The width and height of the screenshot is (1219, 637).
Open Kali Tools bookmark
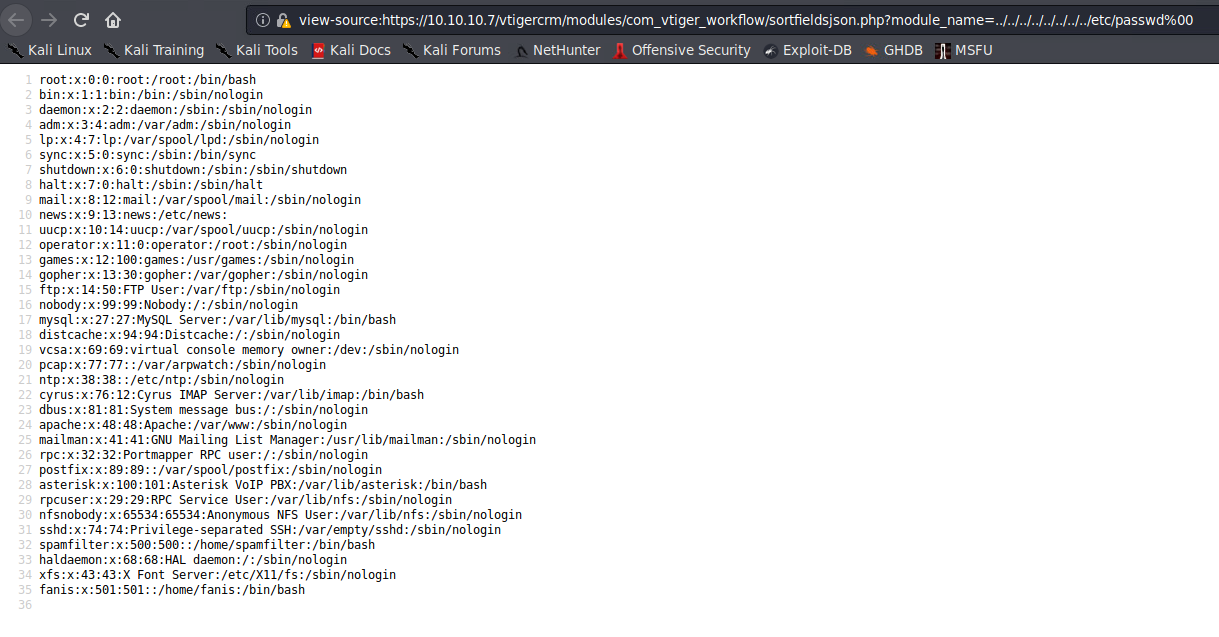[x=256, y=50]
